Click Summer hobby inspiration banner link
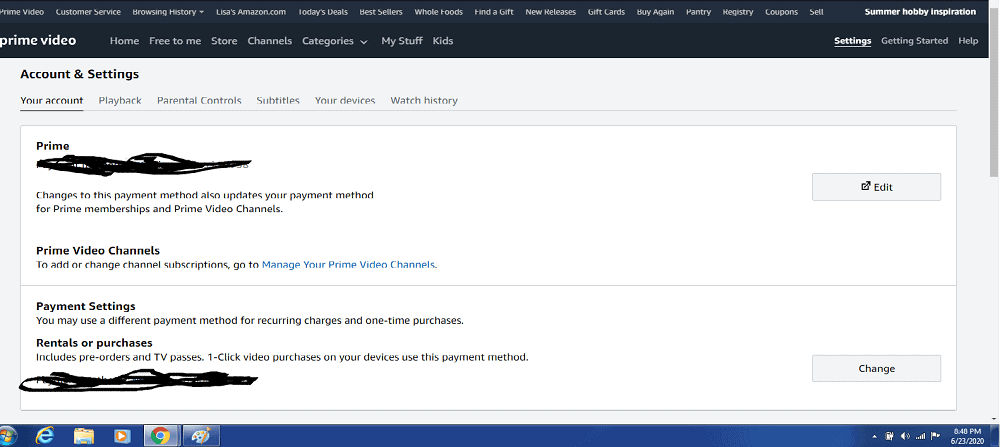 coord(920,12)
